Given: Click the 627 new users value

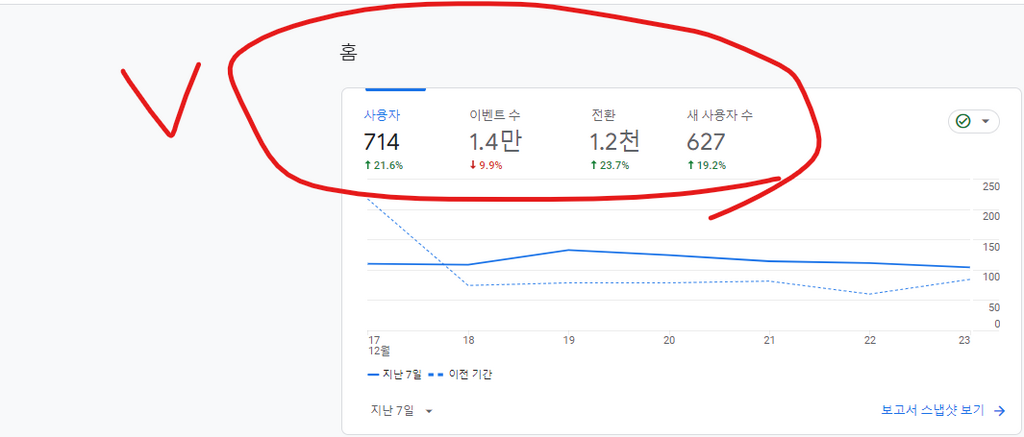Looking at the screenshot, I should click(706, 142).
